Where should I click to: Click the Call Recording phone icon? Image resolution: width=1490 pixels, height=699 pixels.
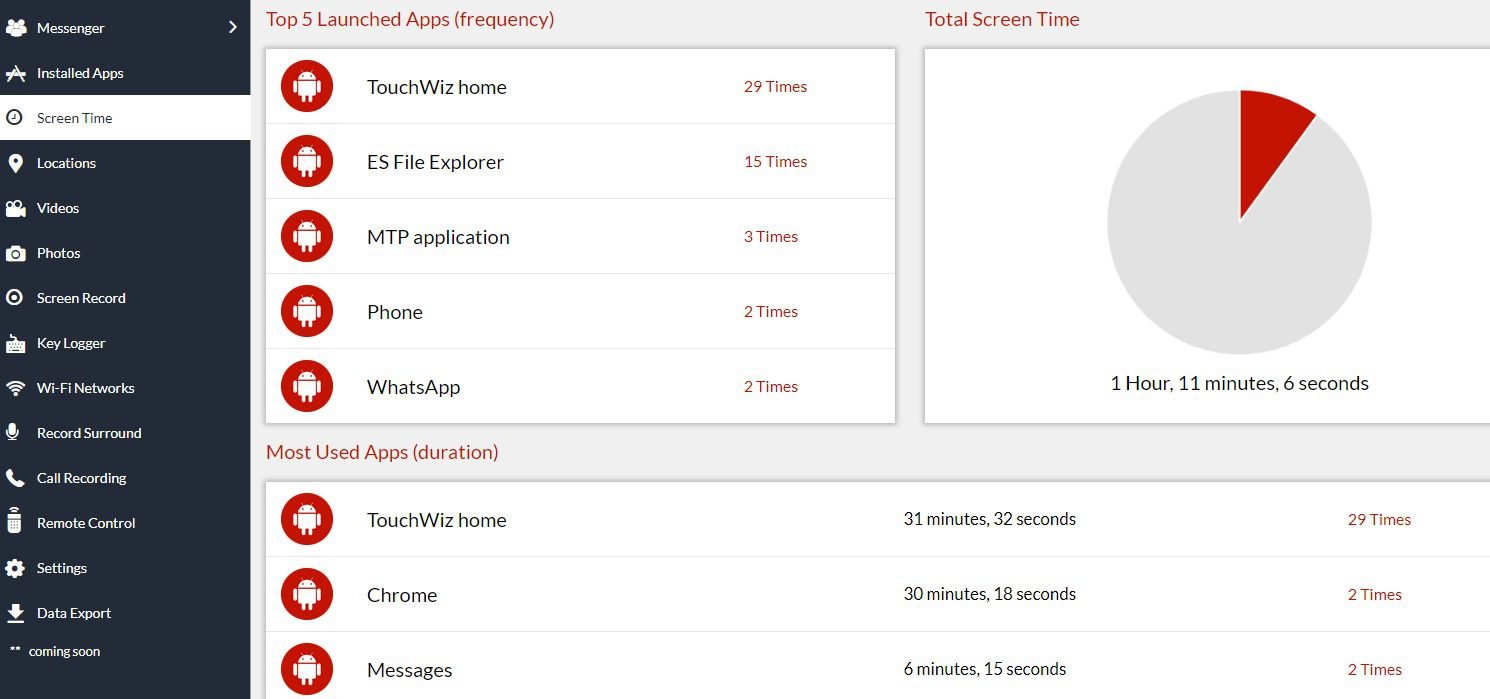15,478
